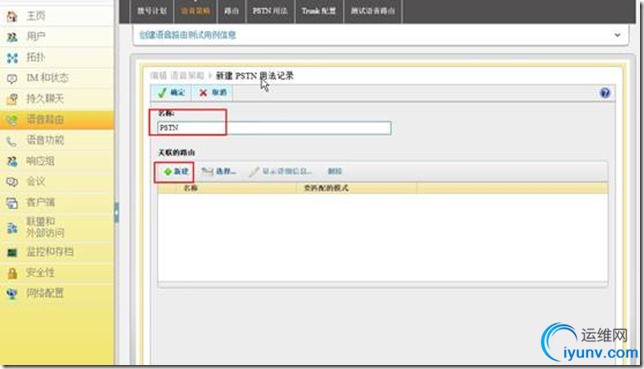Switch to the 语音策略 tab
The height and width of the screenshot is (369, 644).
[196, 11]
